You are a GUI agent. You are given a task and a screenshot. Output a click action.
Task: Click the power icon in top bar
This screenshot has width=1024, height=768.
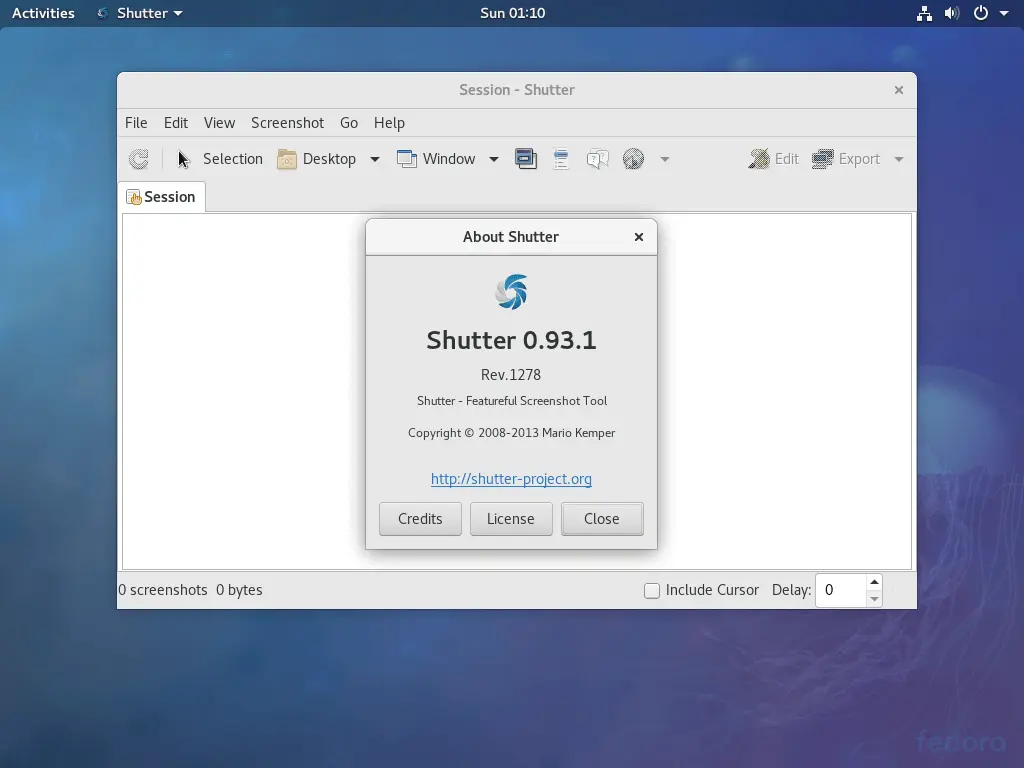pyautogui.click(x=981, y=13)
